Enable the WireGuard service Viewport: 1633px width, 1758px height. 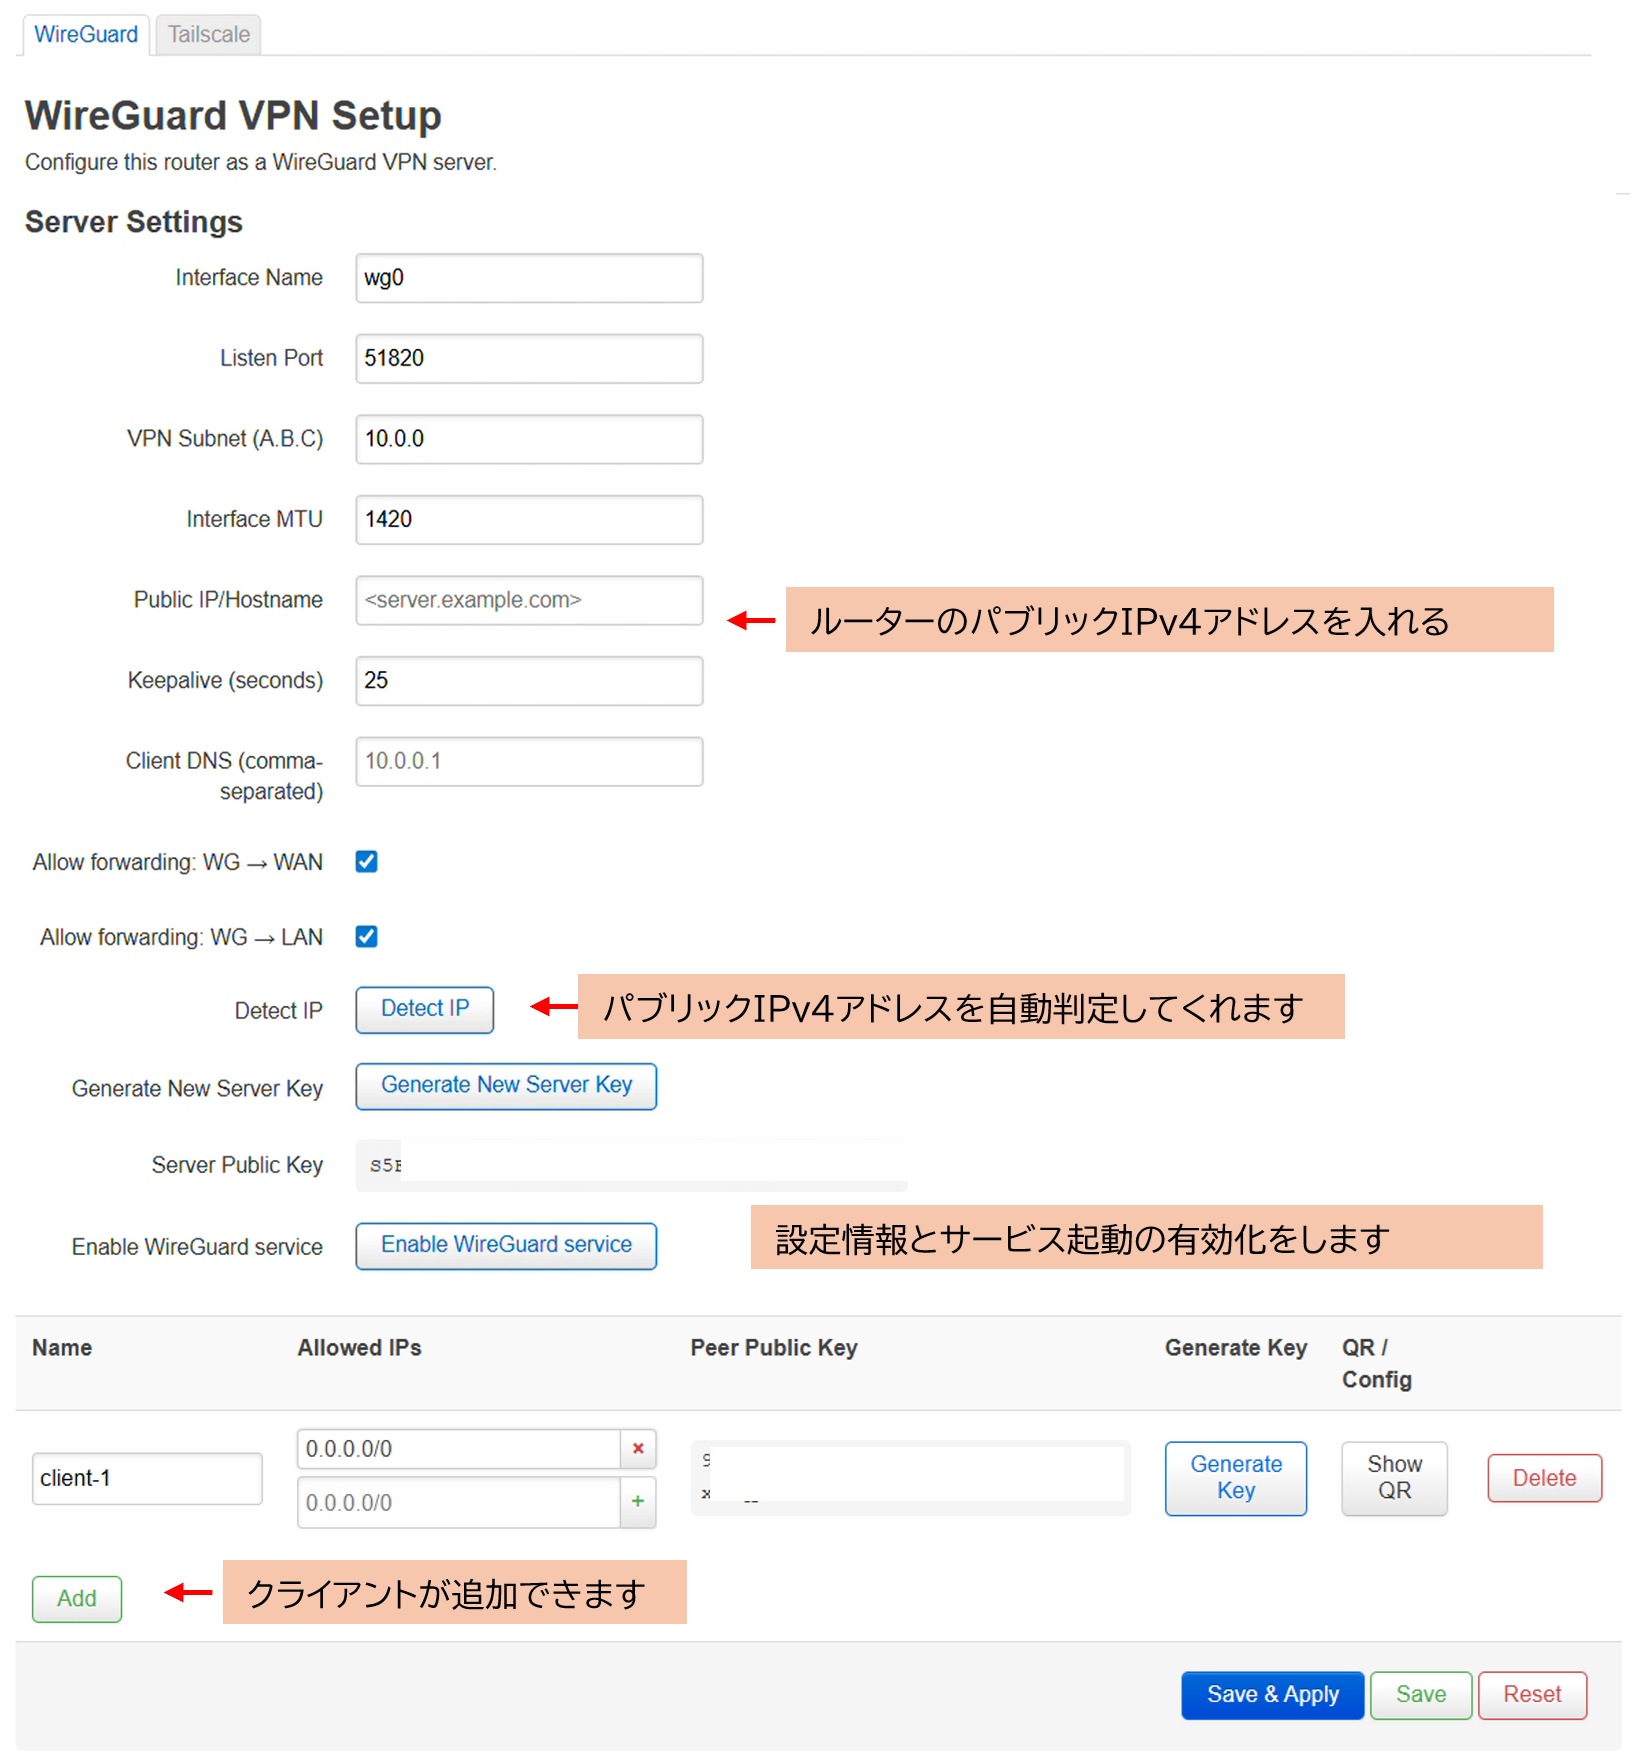[x=505, y=1245]
